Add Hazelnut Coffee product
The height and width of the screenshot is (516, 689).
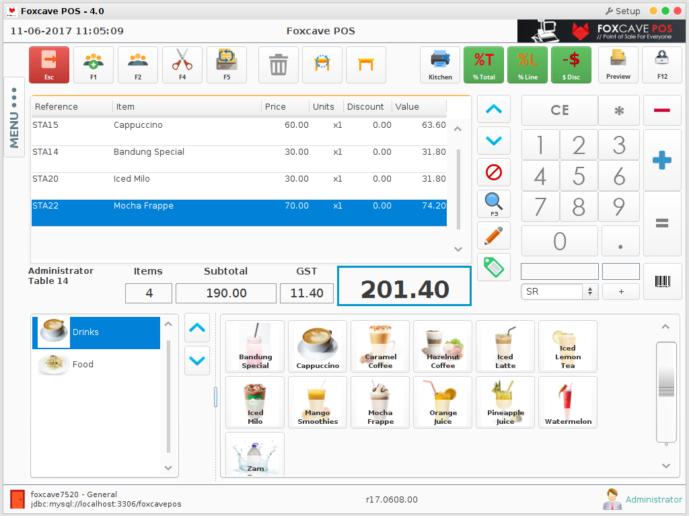click(x=442, y=347)
